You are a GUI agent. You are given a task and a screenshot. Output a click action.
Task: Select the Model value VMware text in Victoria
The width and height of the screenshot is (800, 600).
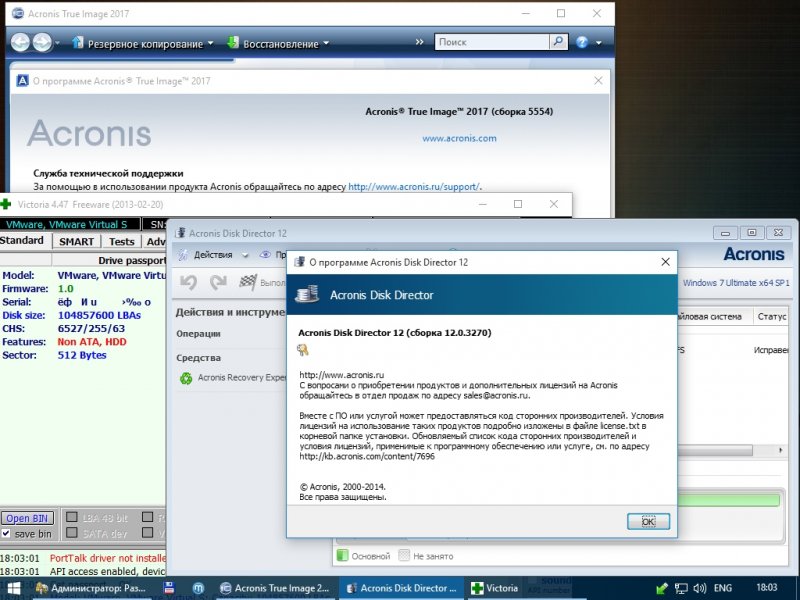point(112,276)
